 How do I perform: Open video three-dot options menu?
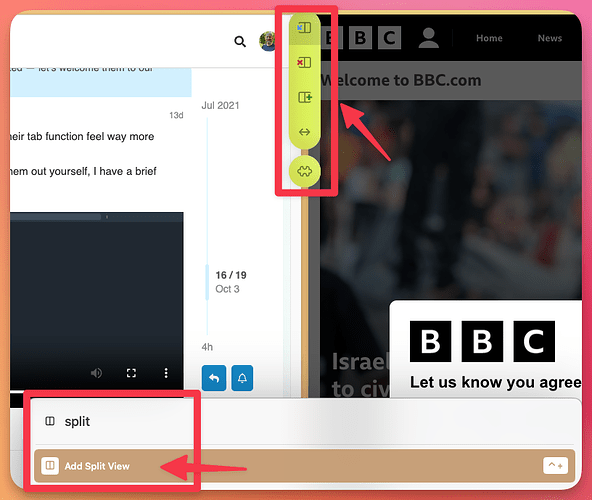pyautogui.click(x=166, y=373)
